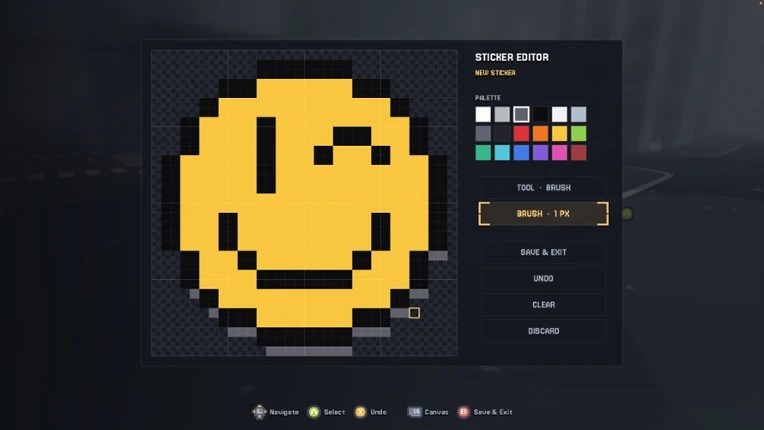Pick the white palette swatch

tap(483, 114)
